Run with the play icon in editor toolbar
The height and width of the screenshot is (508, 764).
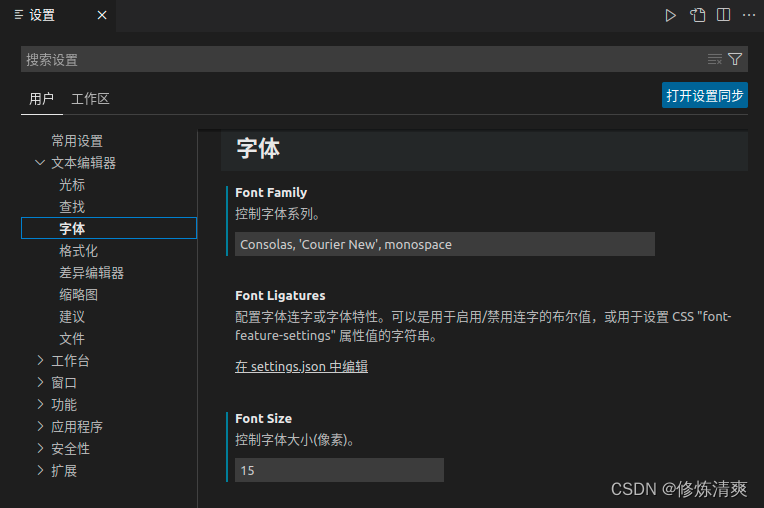[670, 16]
